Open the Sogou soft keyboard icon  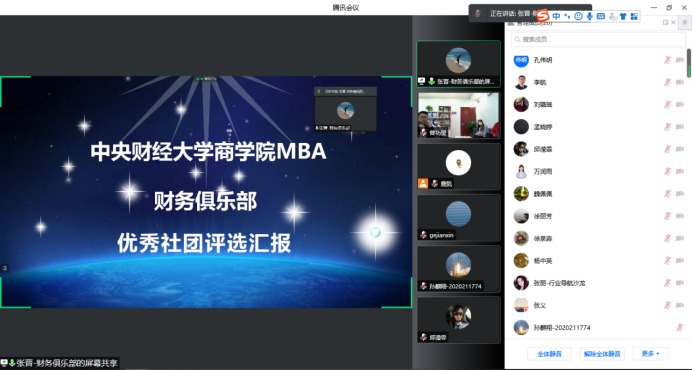(x=601, y=16)
